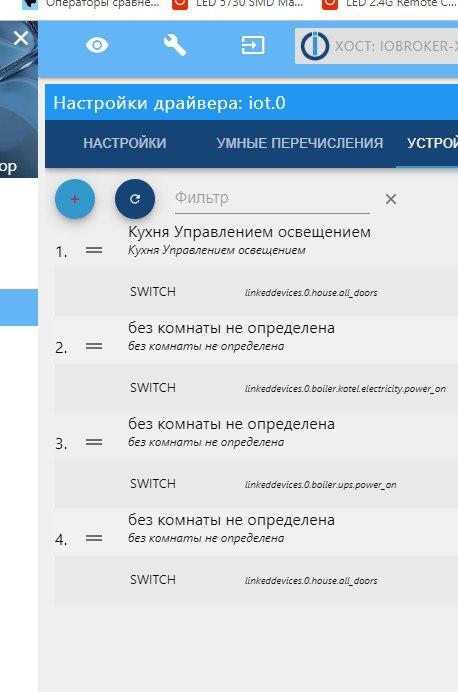Click linkeddevices.0.boiler.ups.power_on state

[x=321, y=485]
